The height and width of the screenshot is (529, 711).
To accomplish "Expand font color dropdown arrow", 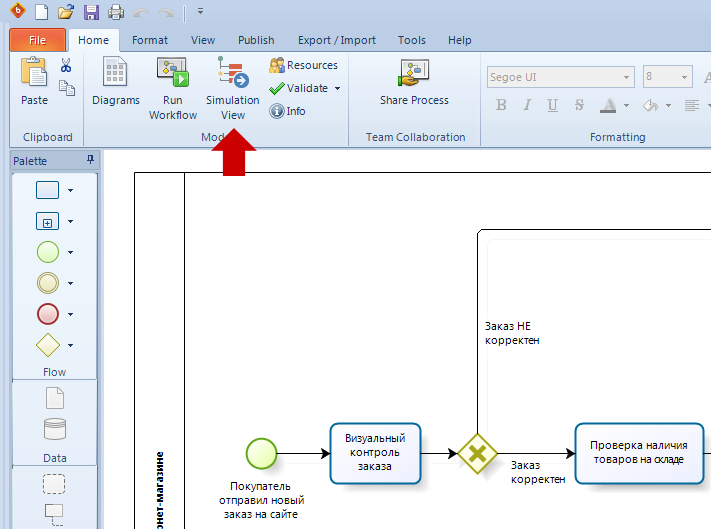I will (x=626, y=106).
